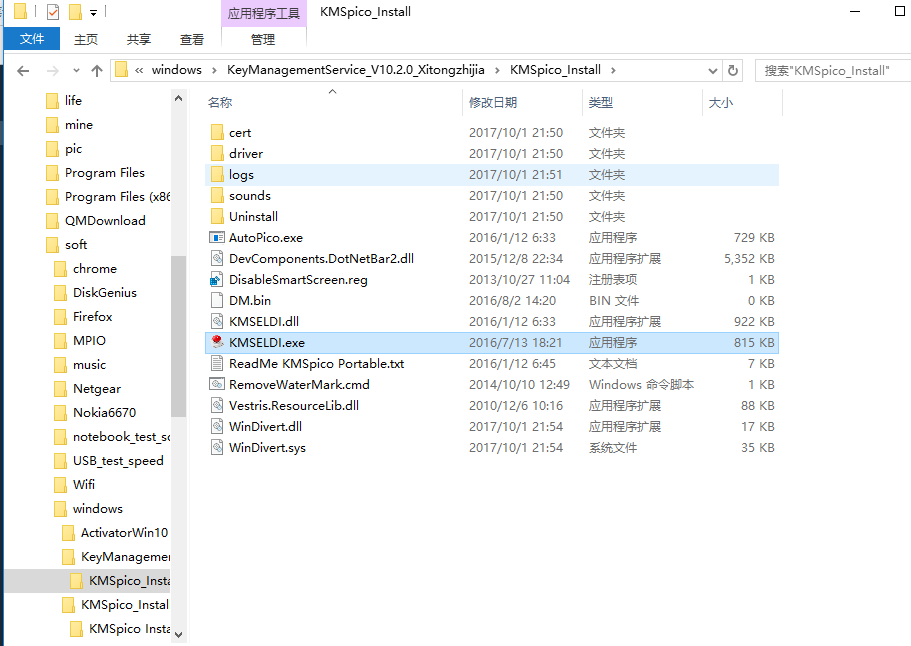This screenshot has width=911, height=646.
Task: Select DiskGenius folder in navigation tree
Action: [105, 293]
